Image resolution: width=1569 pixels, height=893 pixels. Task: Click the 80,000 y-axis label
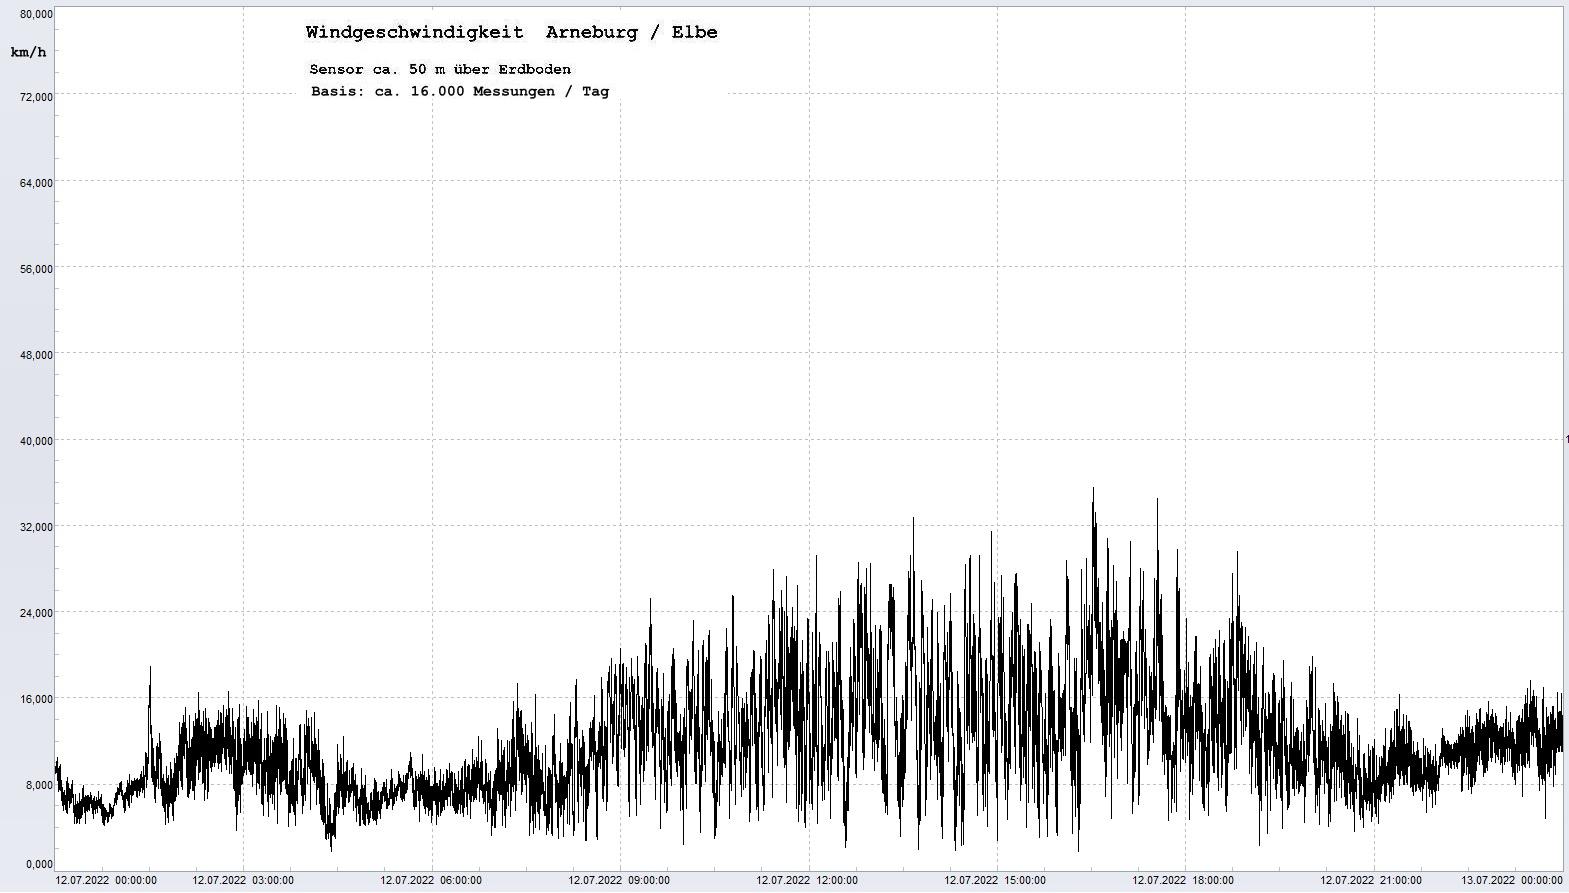tap(36, 14)
